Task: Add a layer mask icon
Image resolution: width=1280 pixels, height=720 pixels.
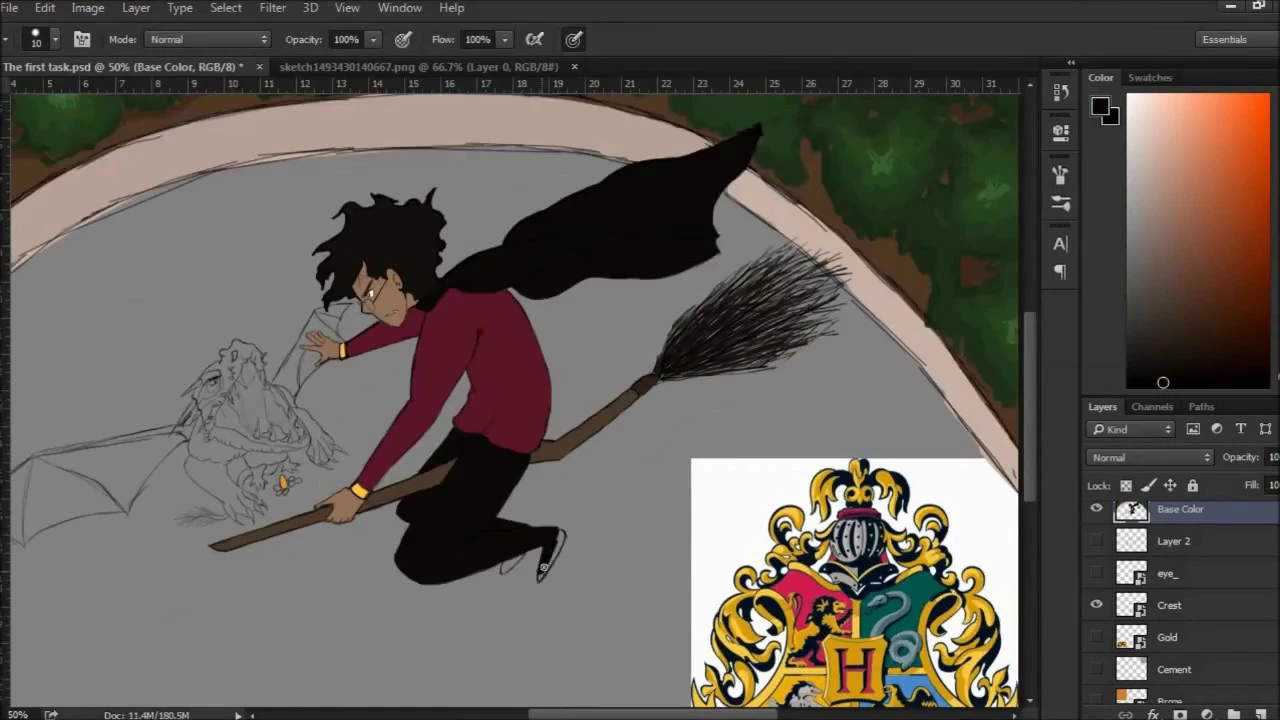Action: coord(1180,715)
